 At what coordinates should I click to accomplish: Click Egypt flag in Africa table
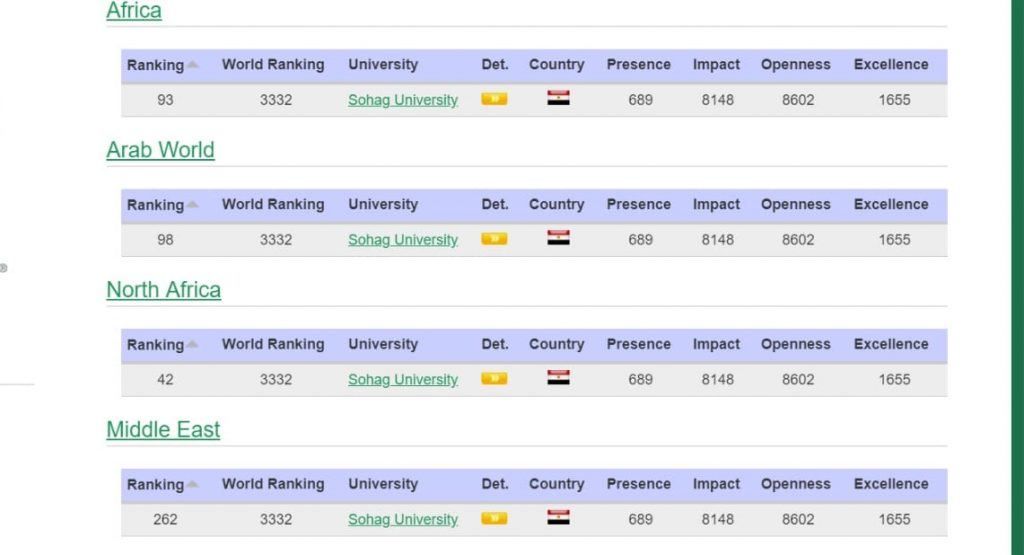tap(558, 99)
